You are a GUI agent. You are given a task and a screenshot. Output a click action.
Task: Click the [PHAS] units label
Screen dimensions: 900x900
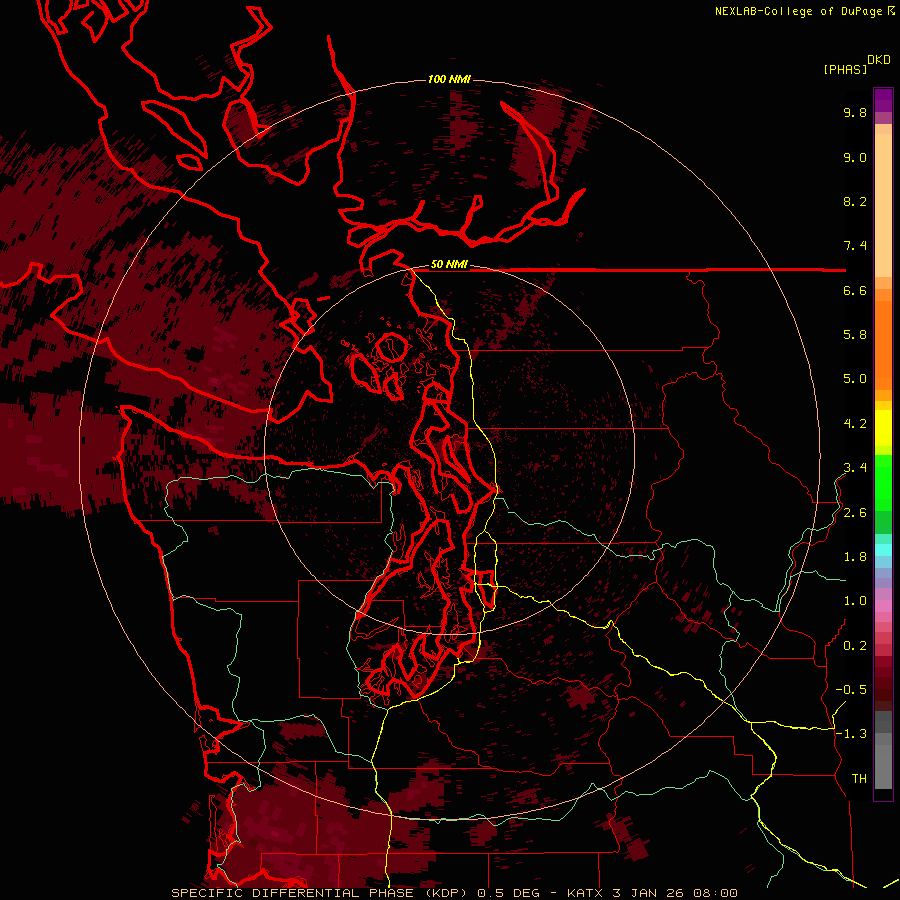pyautogui.click(x=845, y=70)
